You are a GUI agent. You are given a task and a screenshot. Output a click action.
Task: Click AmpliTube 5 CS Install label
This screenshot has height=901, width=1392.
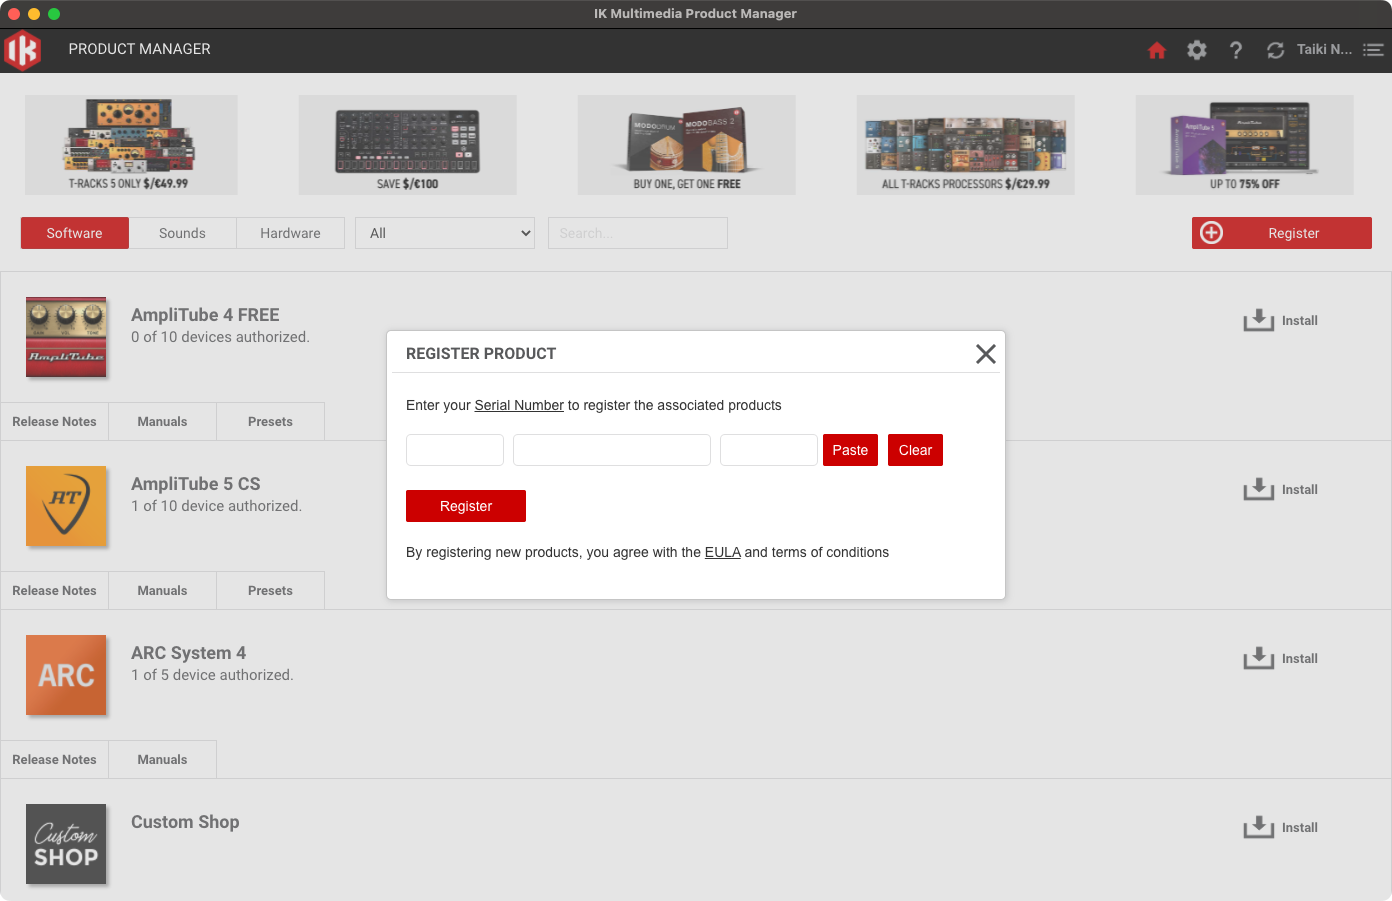(x=1300, y=489)
